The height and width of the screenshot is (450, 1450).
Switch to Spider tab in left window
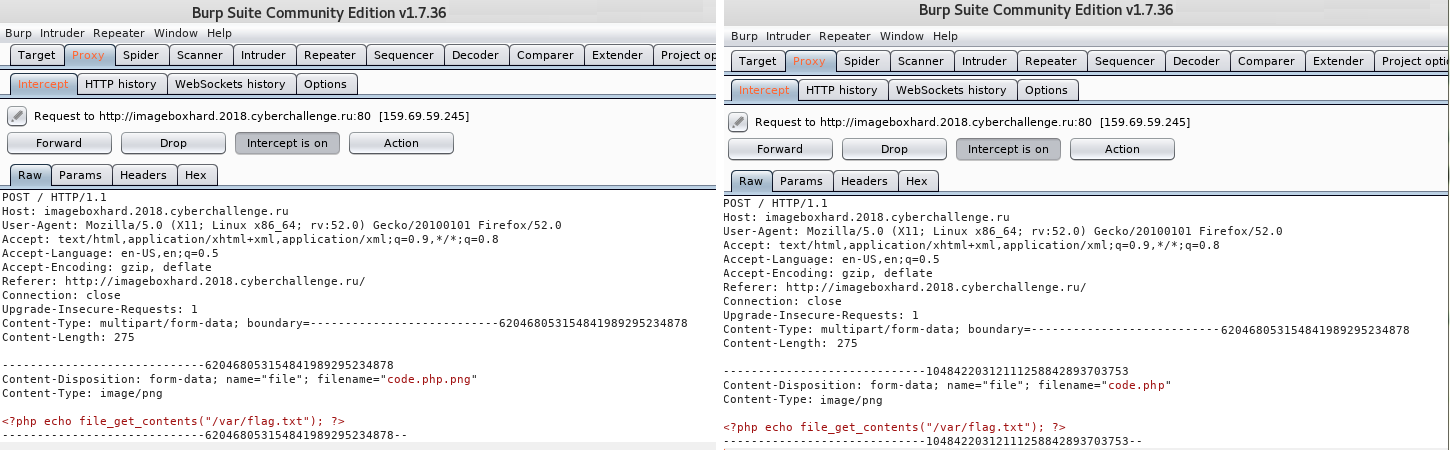tap(141, 55)
